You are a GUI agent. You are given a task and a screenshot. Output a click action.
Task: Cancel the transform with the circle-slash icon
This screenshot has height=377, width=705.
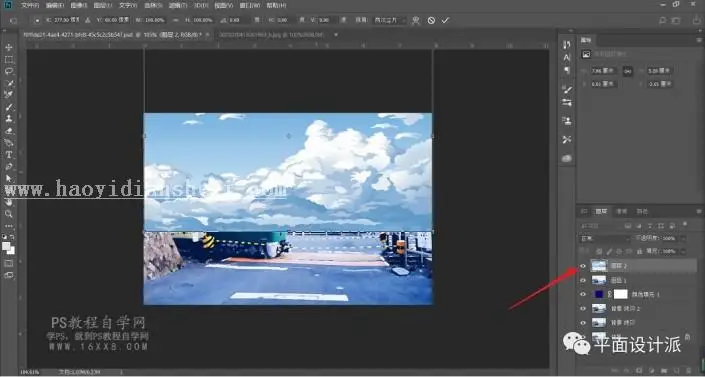click(431, 20)
